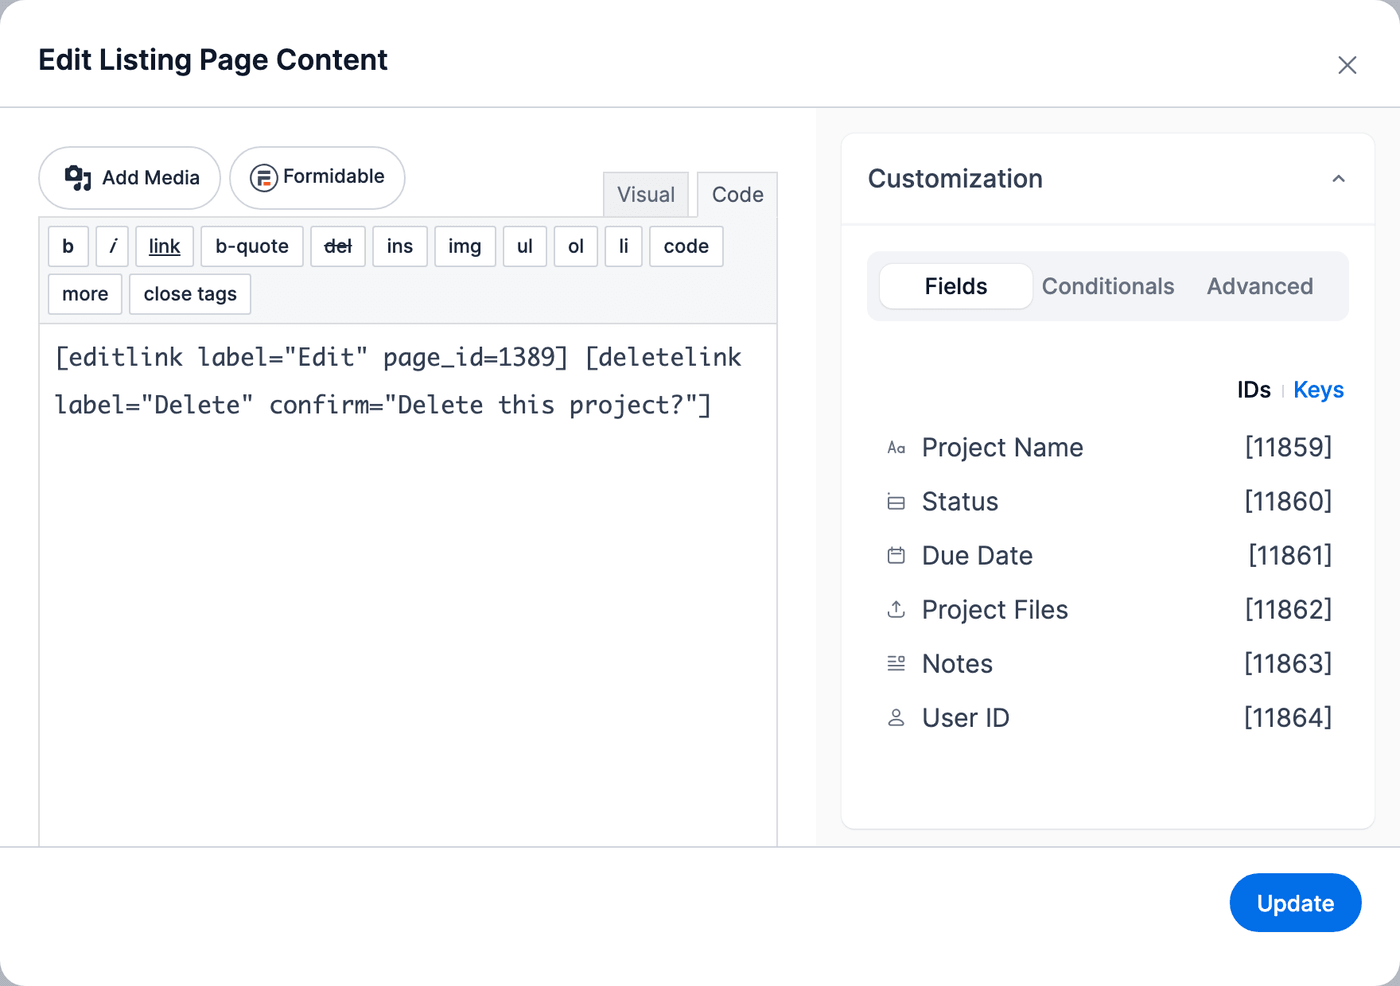The width and height of the screenshot is (1400, 986).
Task: Click the Add Media camera-music icon
Action: coord(78,178)
